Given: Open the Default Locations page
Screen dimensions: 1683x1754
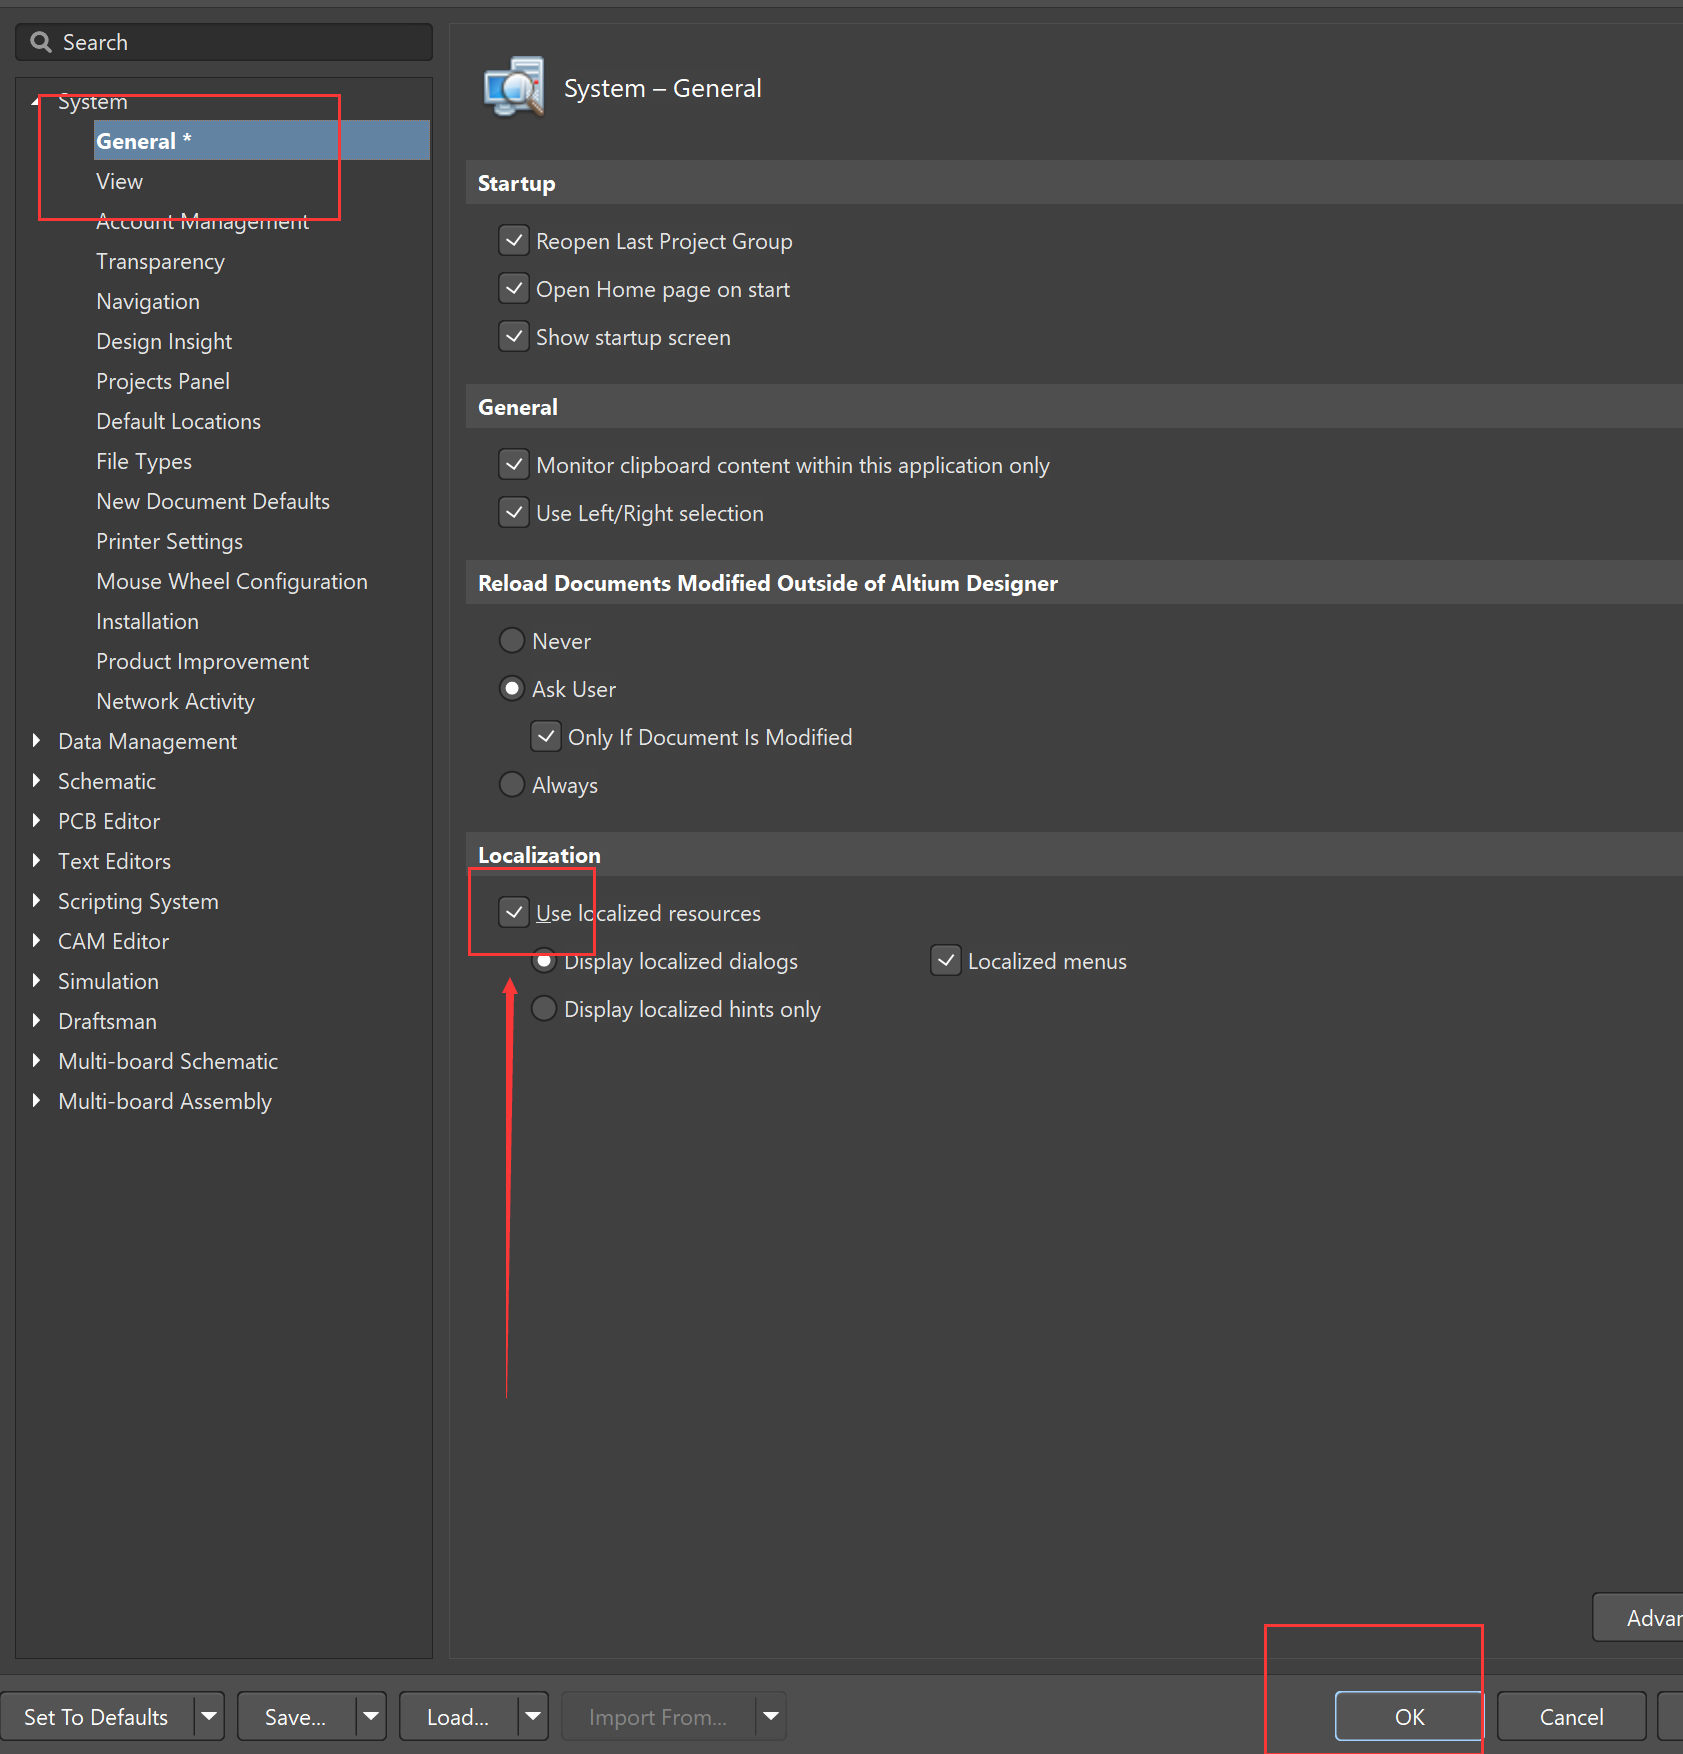Looking at the screenshot, I should point(178,421).
